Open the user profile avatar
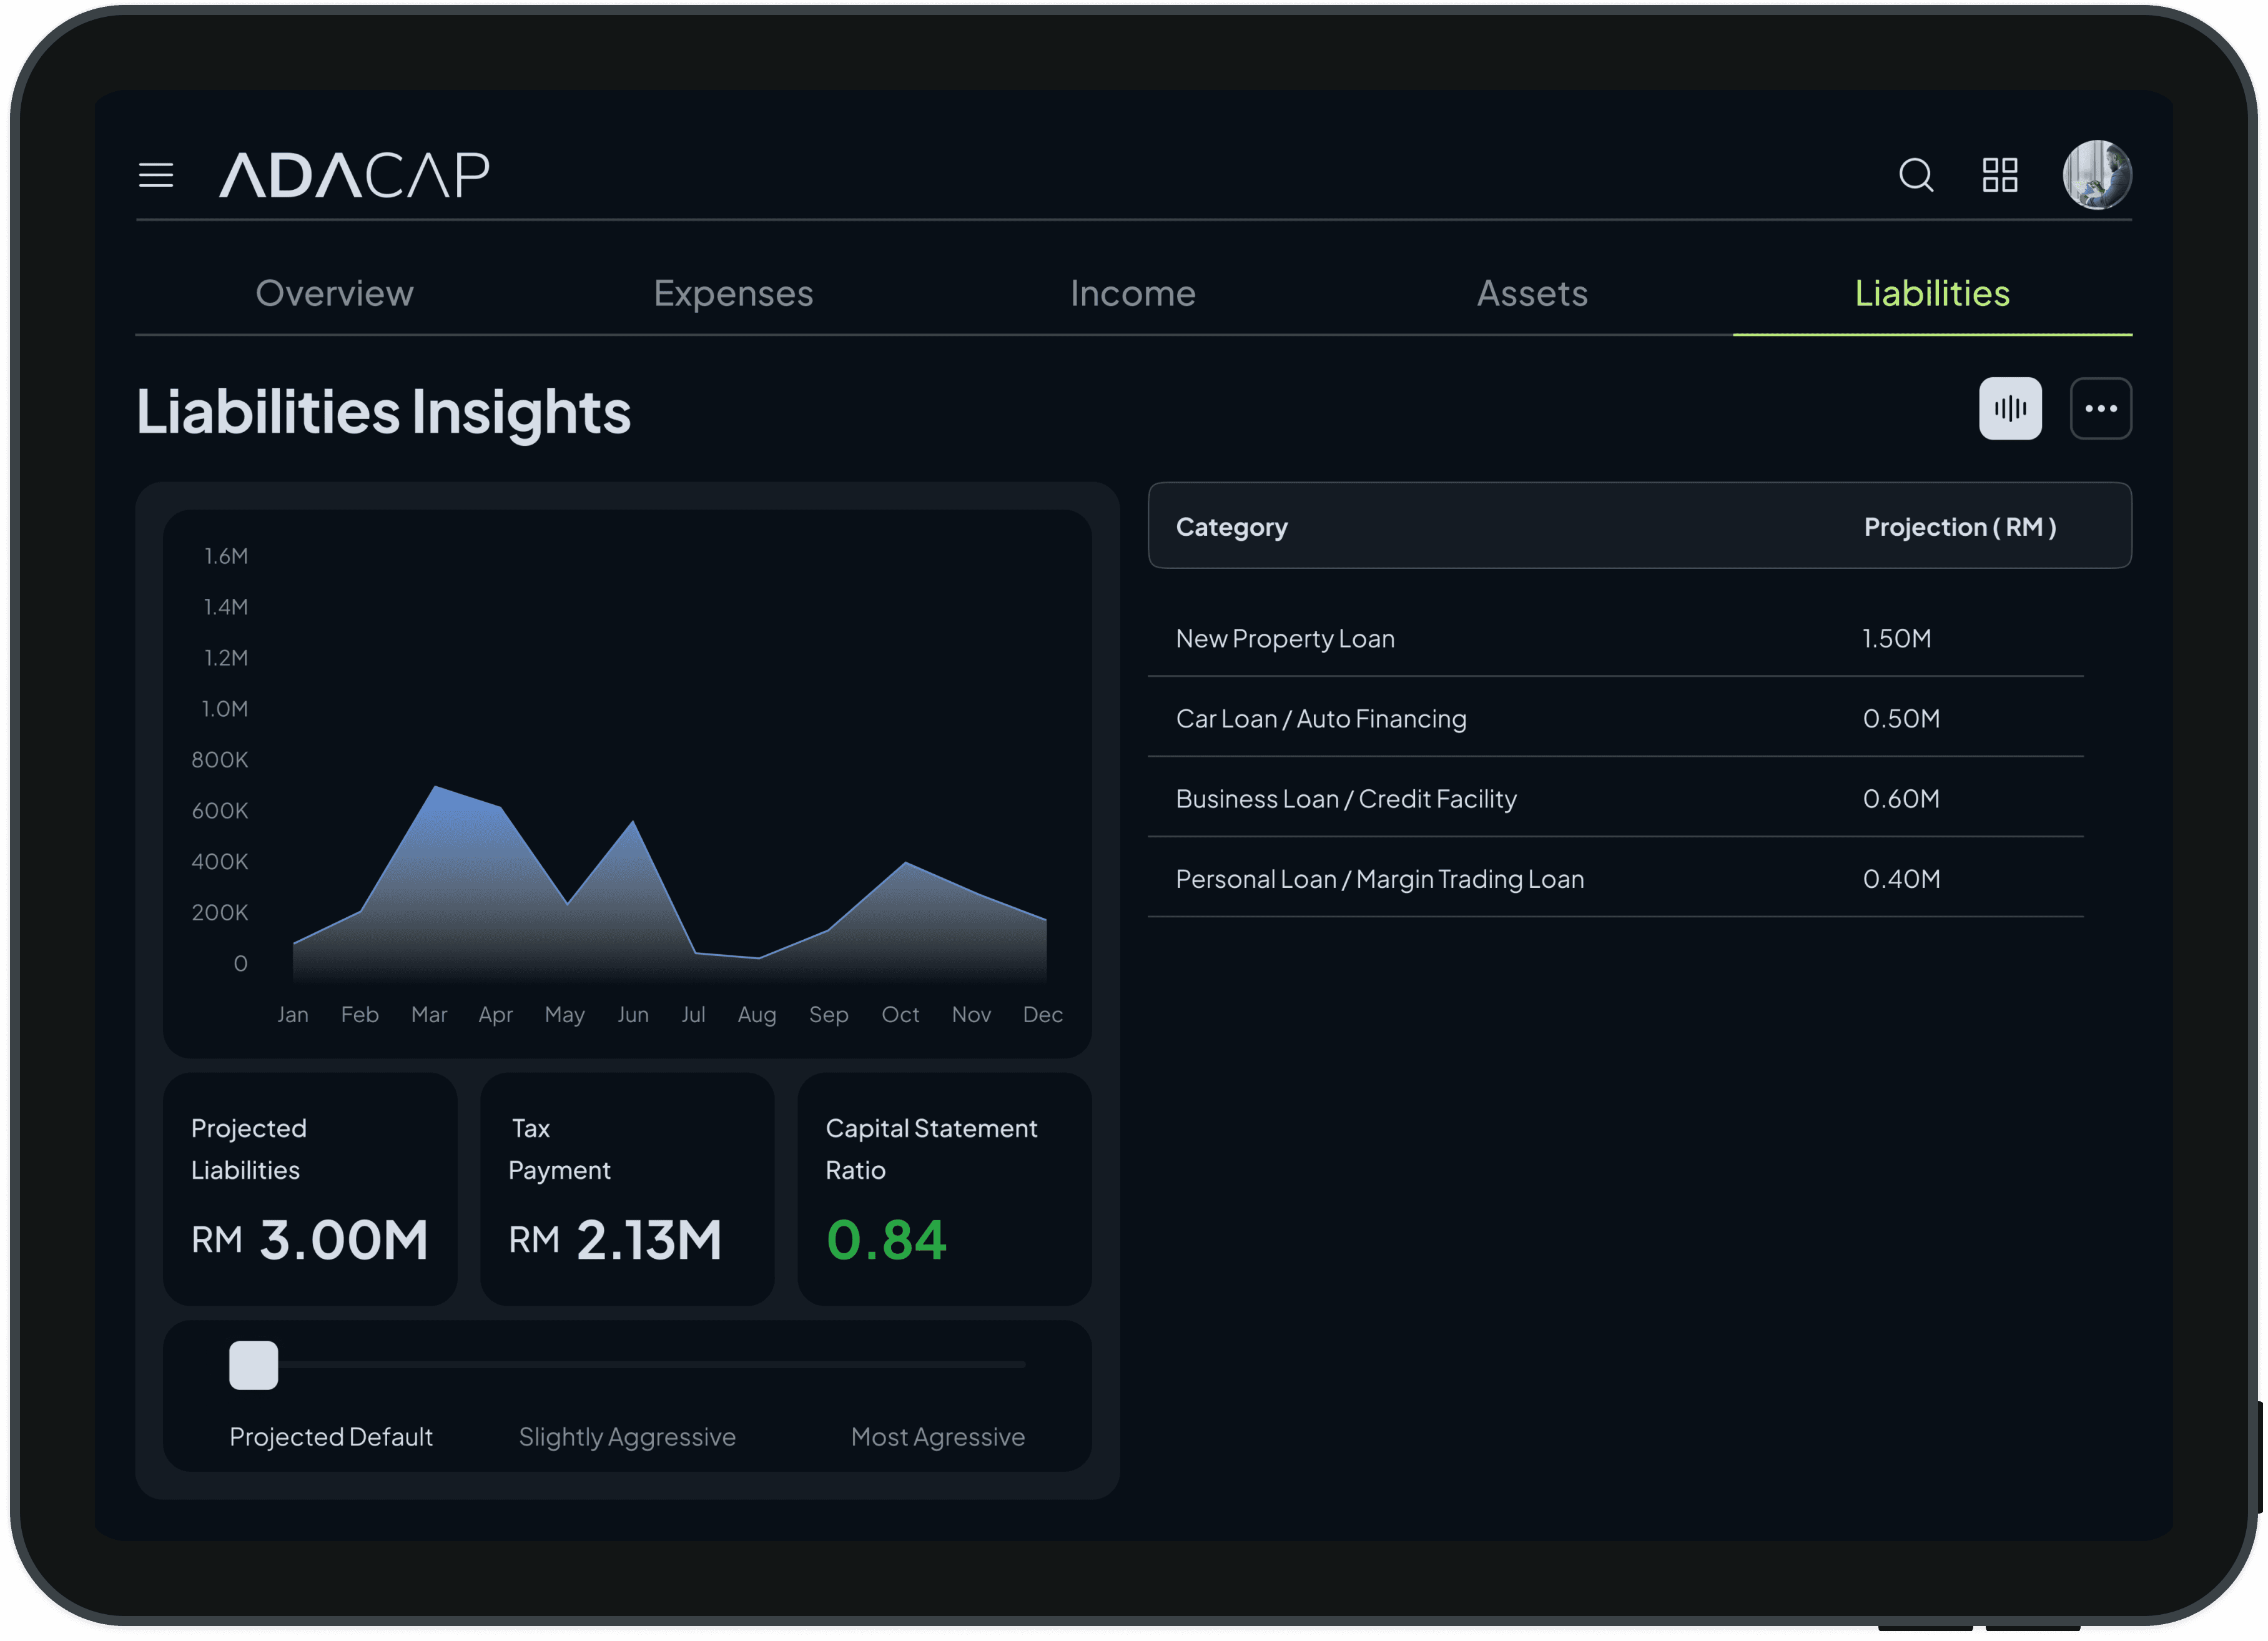2268x1641 pixels. (2097, 175)
